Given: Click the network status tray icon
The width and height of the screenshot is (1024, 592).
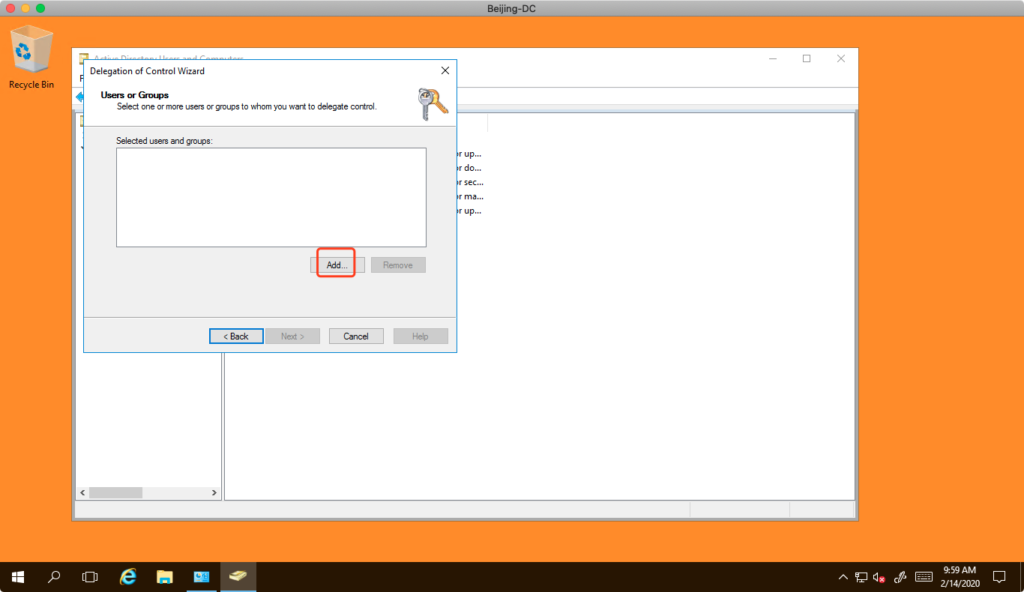Looking at the screenshot, I should click(x=860, y=577).
